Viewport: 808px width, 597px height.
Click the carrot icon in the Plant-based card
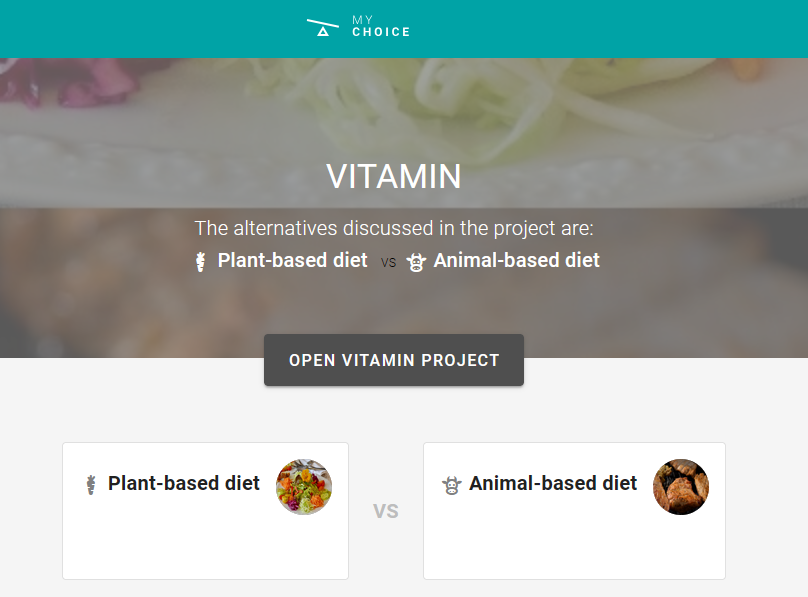coord(91,485)
